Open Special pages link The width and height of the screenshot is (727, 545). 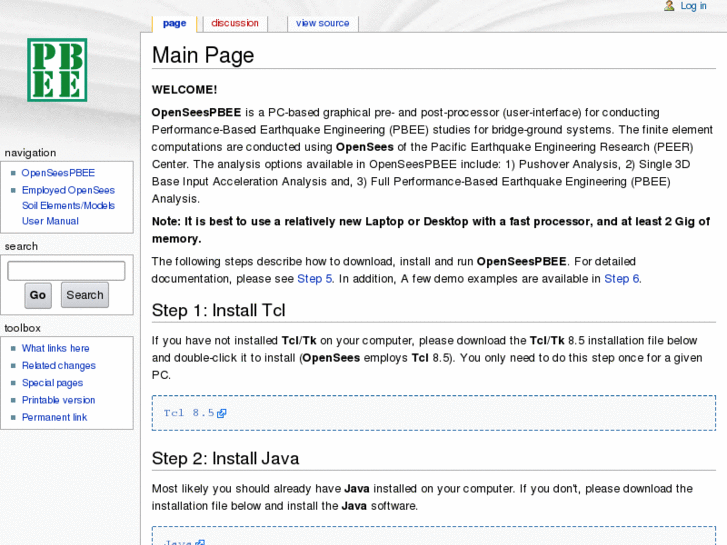coord(52,383)
